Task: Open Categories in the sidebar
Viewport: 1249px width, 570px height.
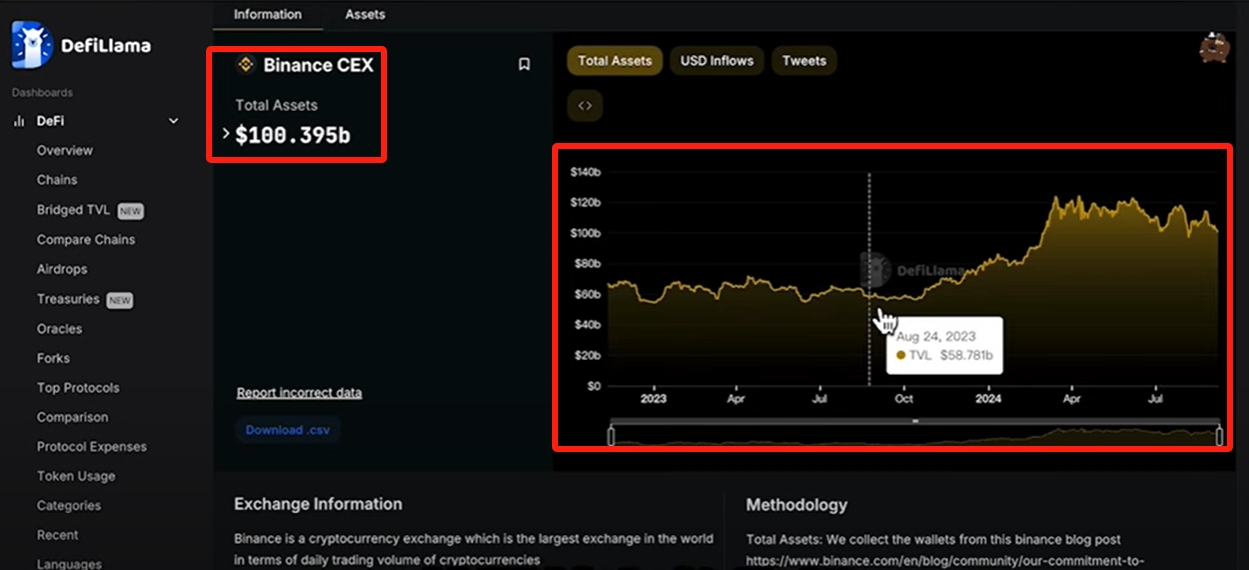Action: [x=69, y=506]
